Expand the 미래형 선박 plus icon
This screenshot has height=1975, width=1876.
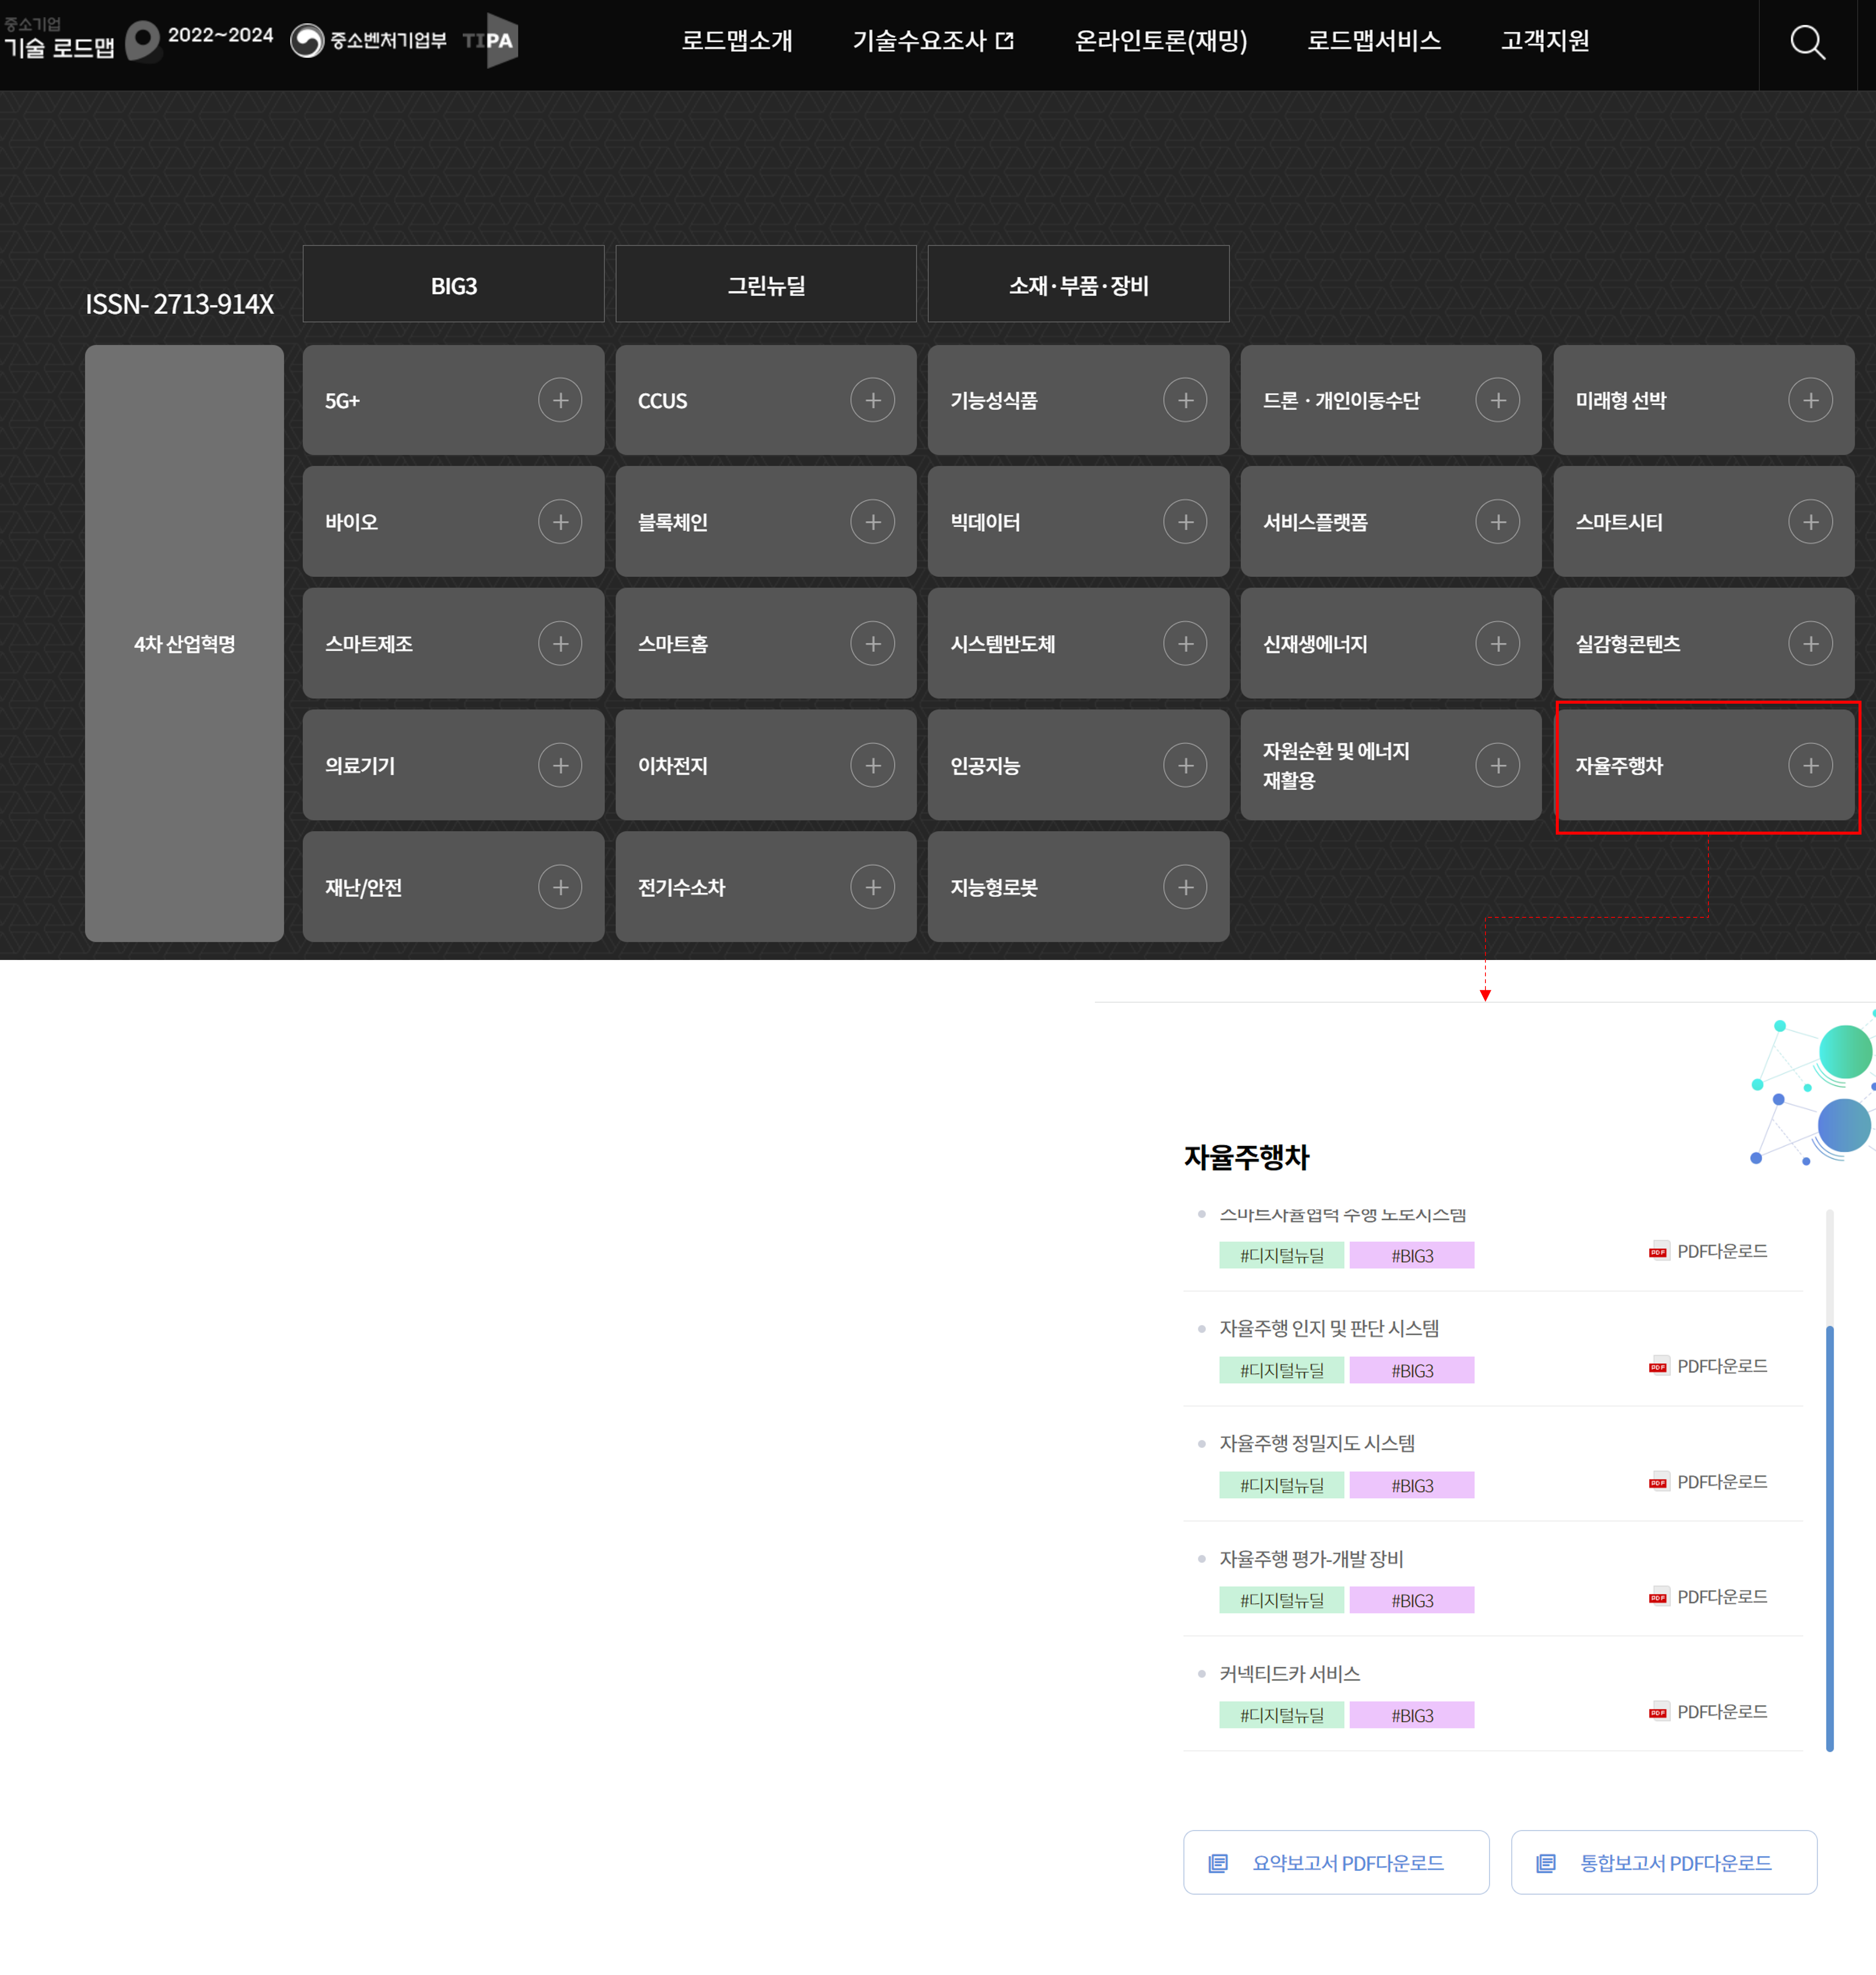click(1810, 400)
